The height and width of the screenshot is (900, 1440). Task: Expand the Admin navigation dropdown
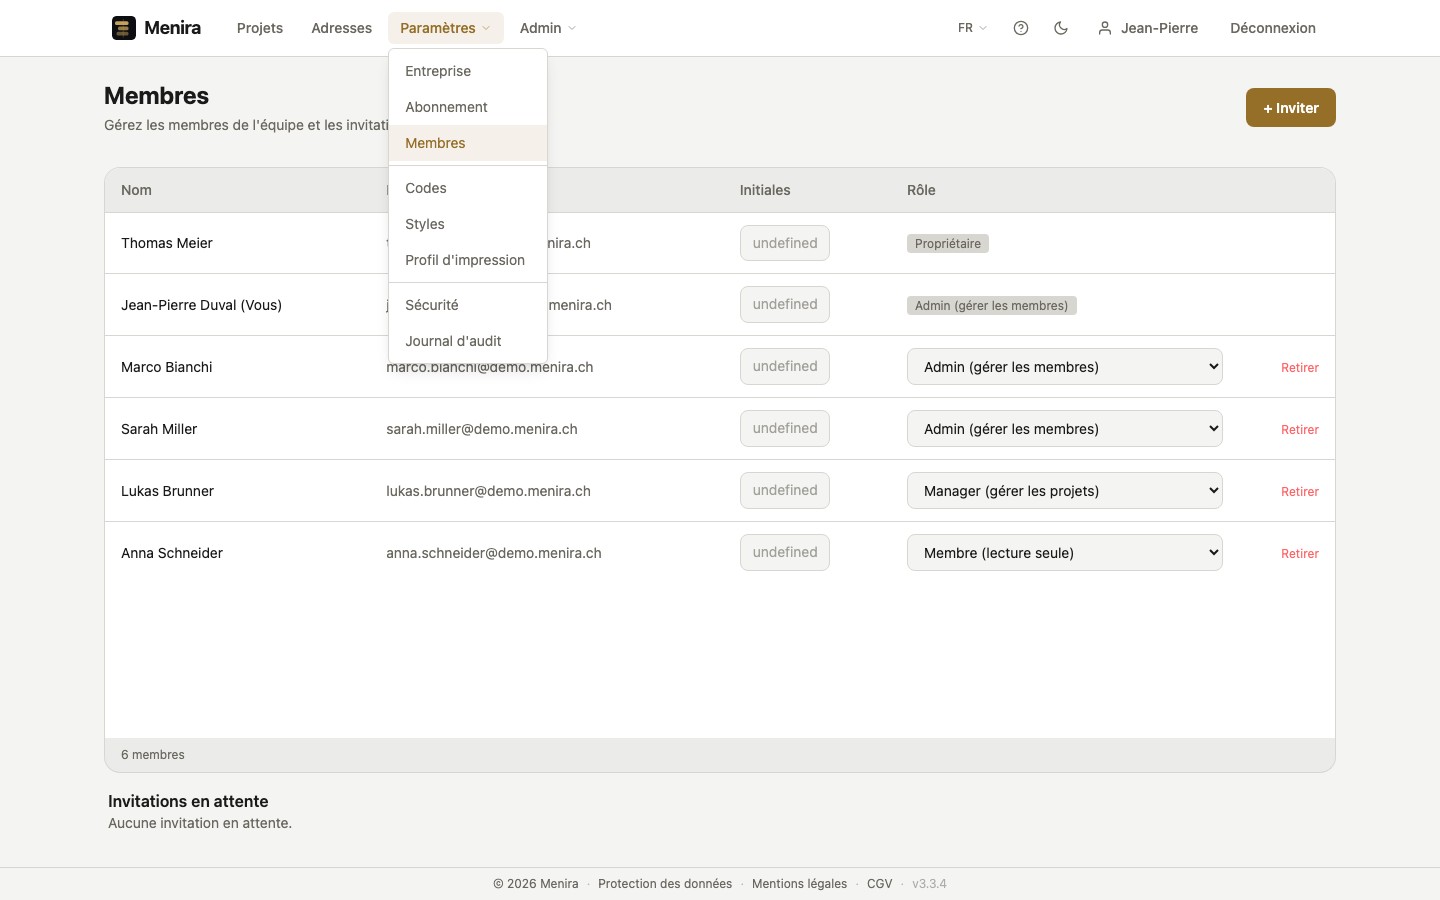(548, 28)
